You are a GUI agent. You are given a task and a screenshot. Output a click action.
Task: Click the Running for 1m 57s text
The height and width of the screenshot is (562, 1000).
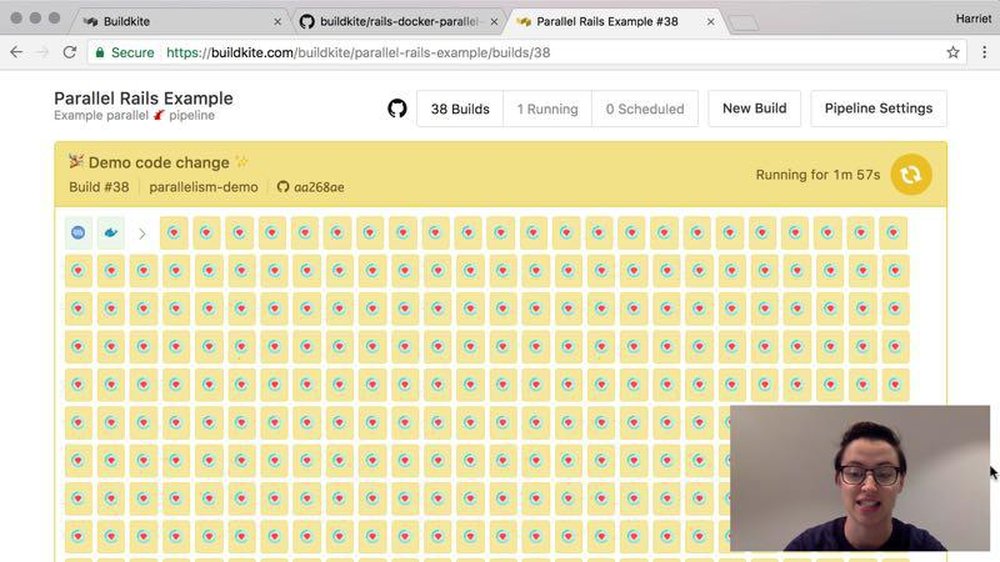pyautogui.click(x=818, y=175)
